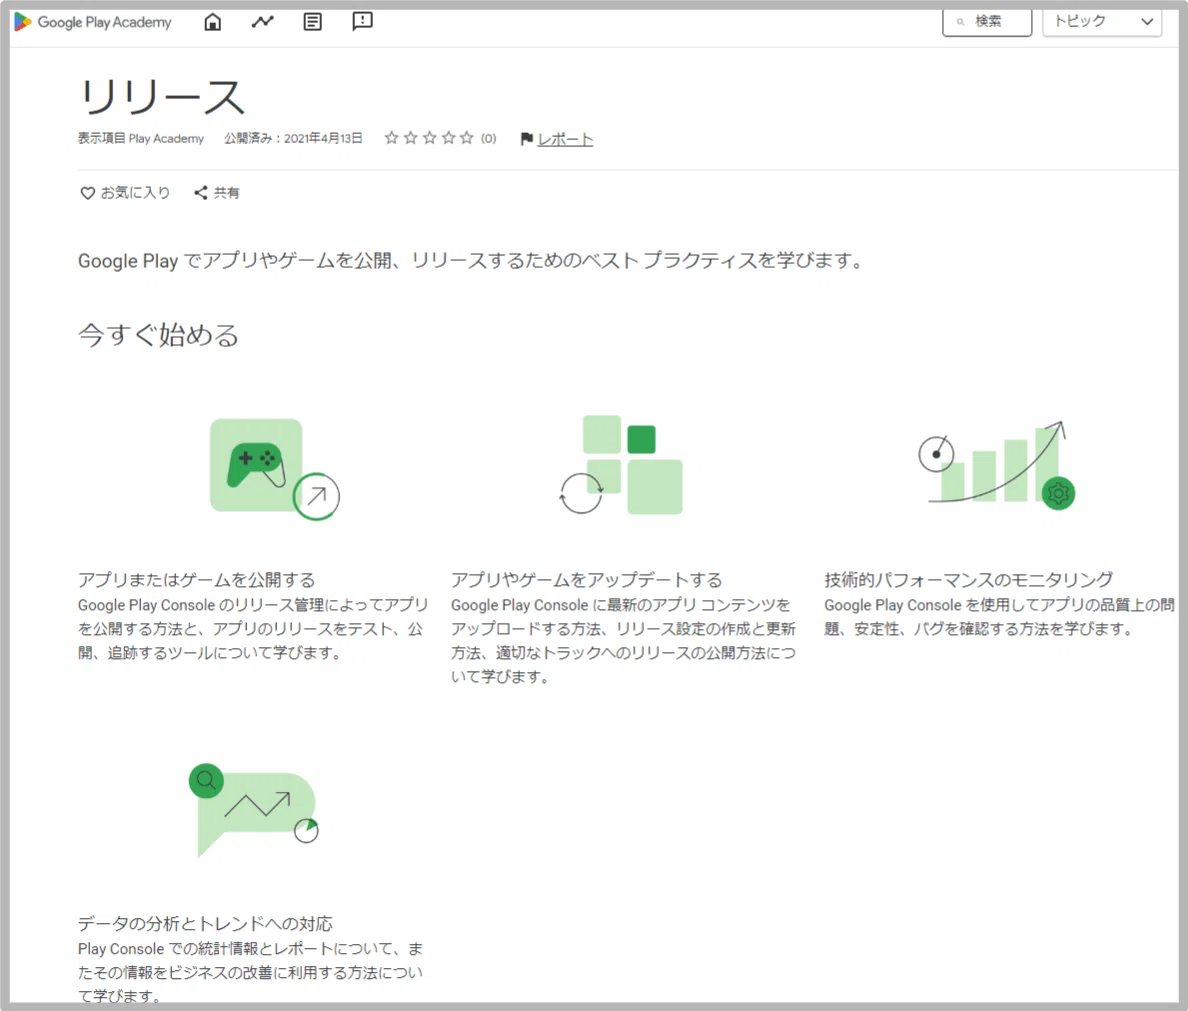Open the trending chart icon in navigation
This screenshot has width=1188, height=1011.
click(x=262, y=22)
